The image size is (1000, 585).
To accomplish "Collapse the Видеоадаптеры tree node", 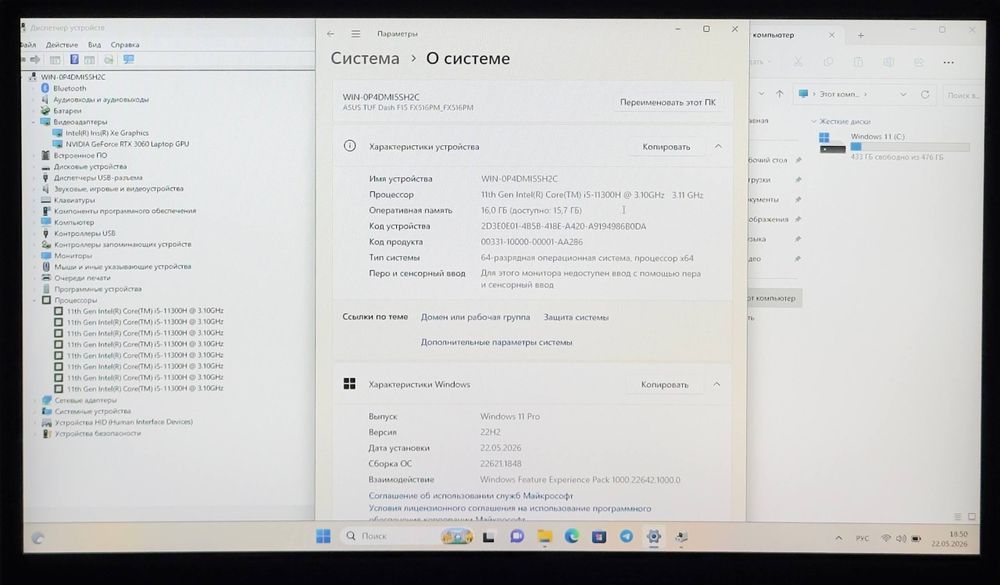I will click(x=34, y=122).
